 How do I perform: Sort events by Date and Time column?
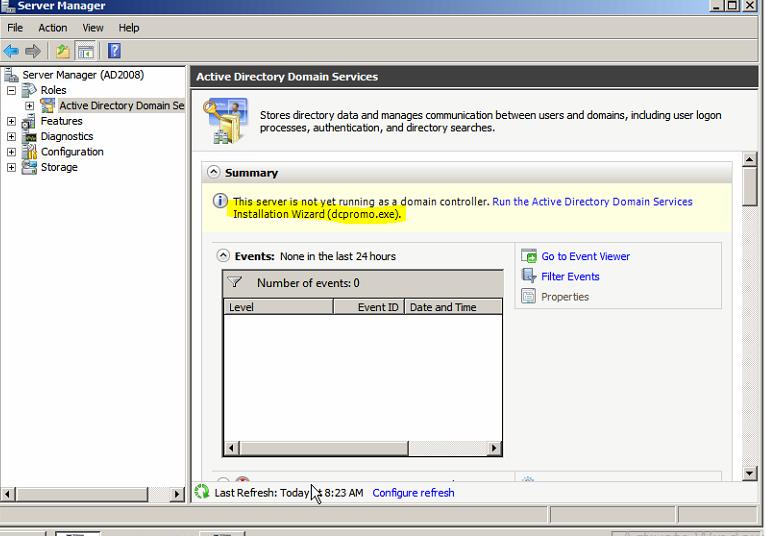453,307
